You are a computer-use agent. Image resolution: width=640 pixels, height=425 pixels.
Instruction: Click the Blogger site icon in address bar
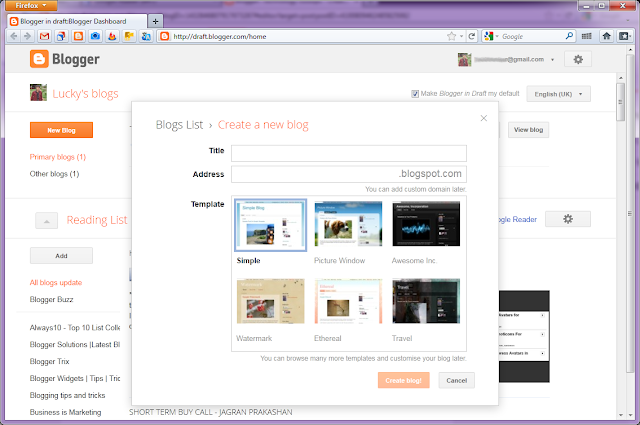click(x=164, y=36)
